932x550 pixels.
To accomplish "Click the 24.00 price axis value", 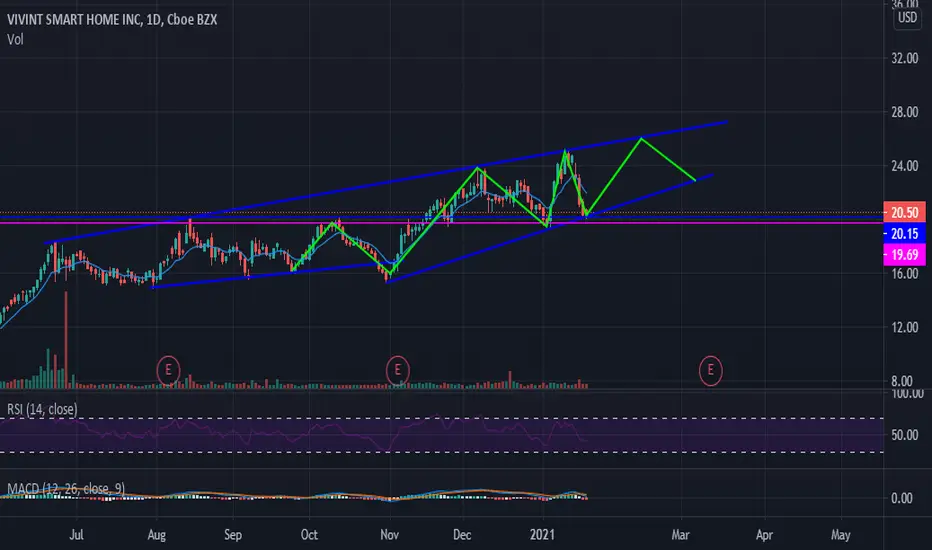I will pyautogui.click(x=904, y=166).
